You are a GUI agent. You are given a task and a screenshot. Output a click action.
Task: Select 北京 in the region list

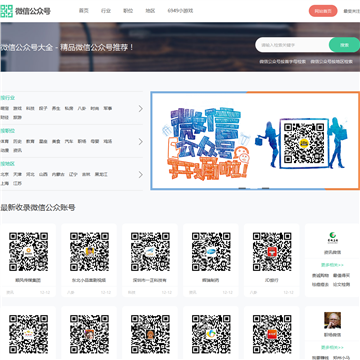(x=4, y=174)
